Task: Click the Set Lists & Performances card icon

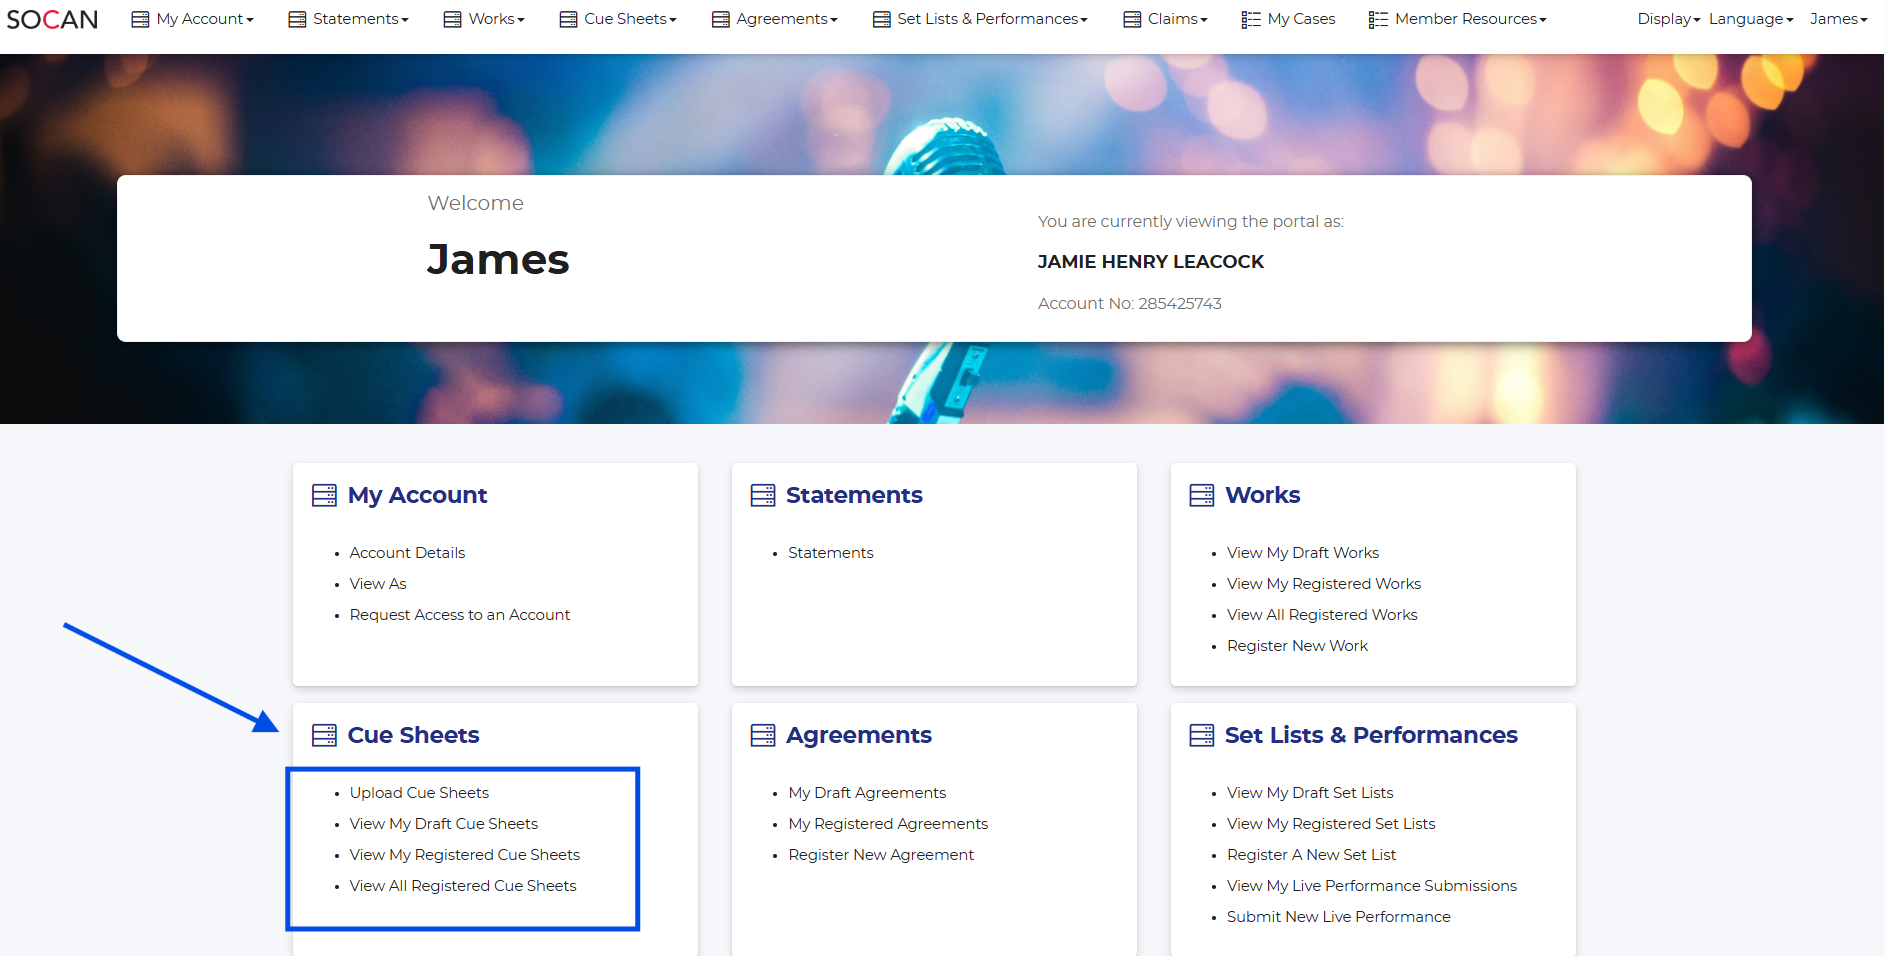Action: point(1201,735)
